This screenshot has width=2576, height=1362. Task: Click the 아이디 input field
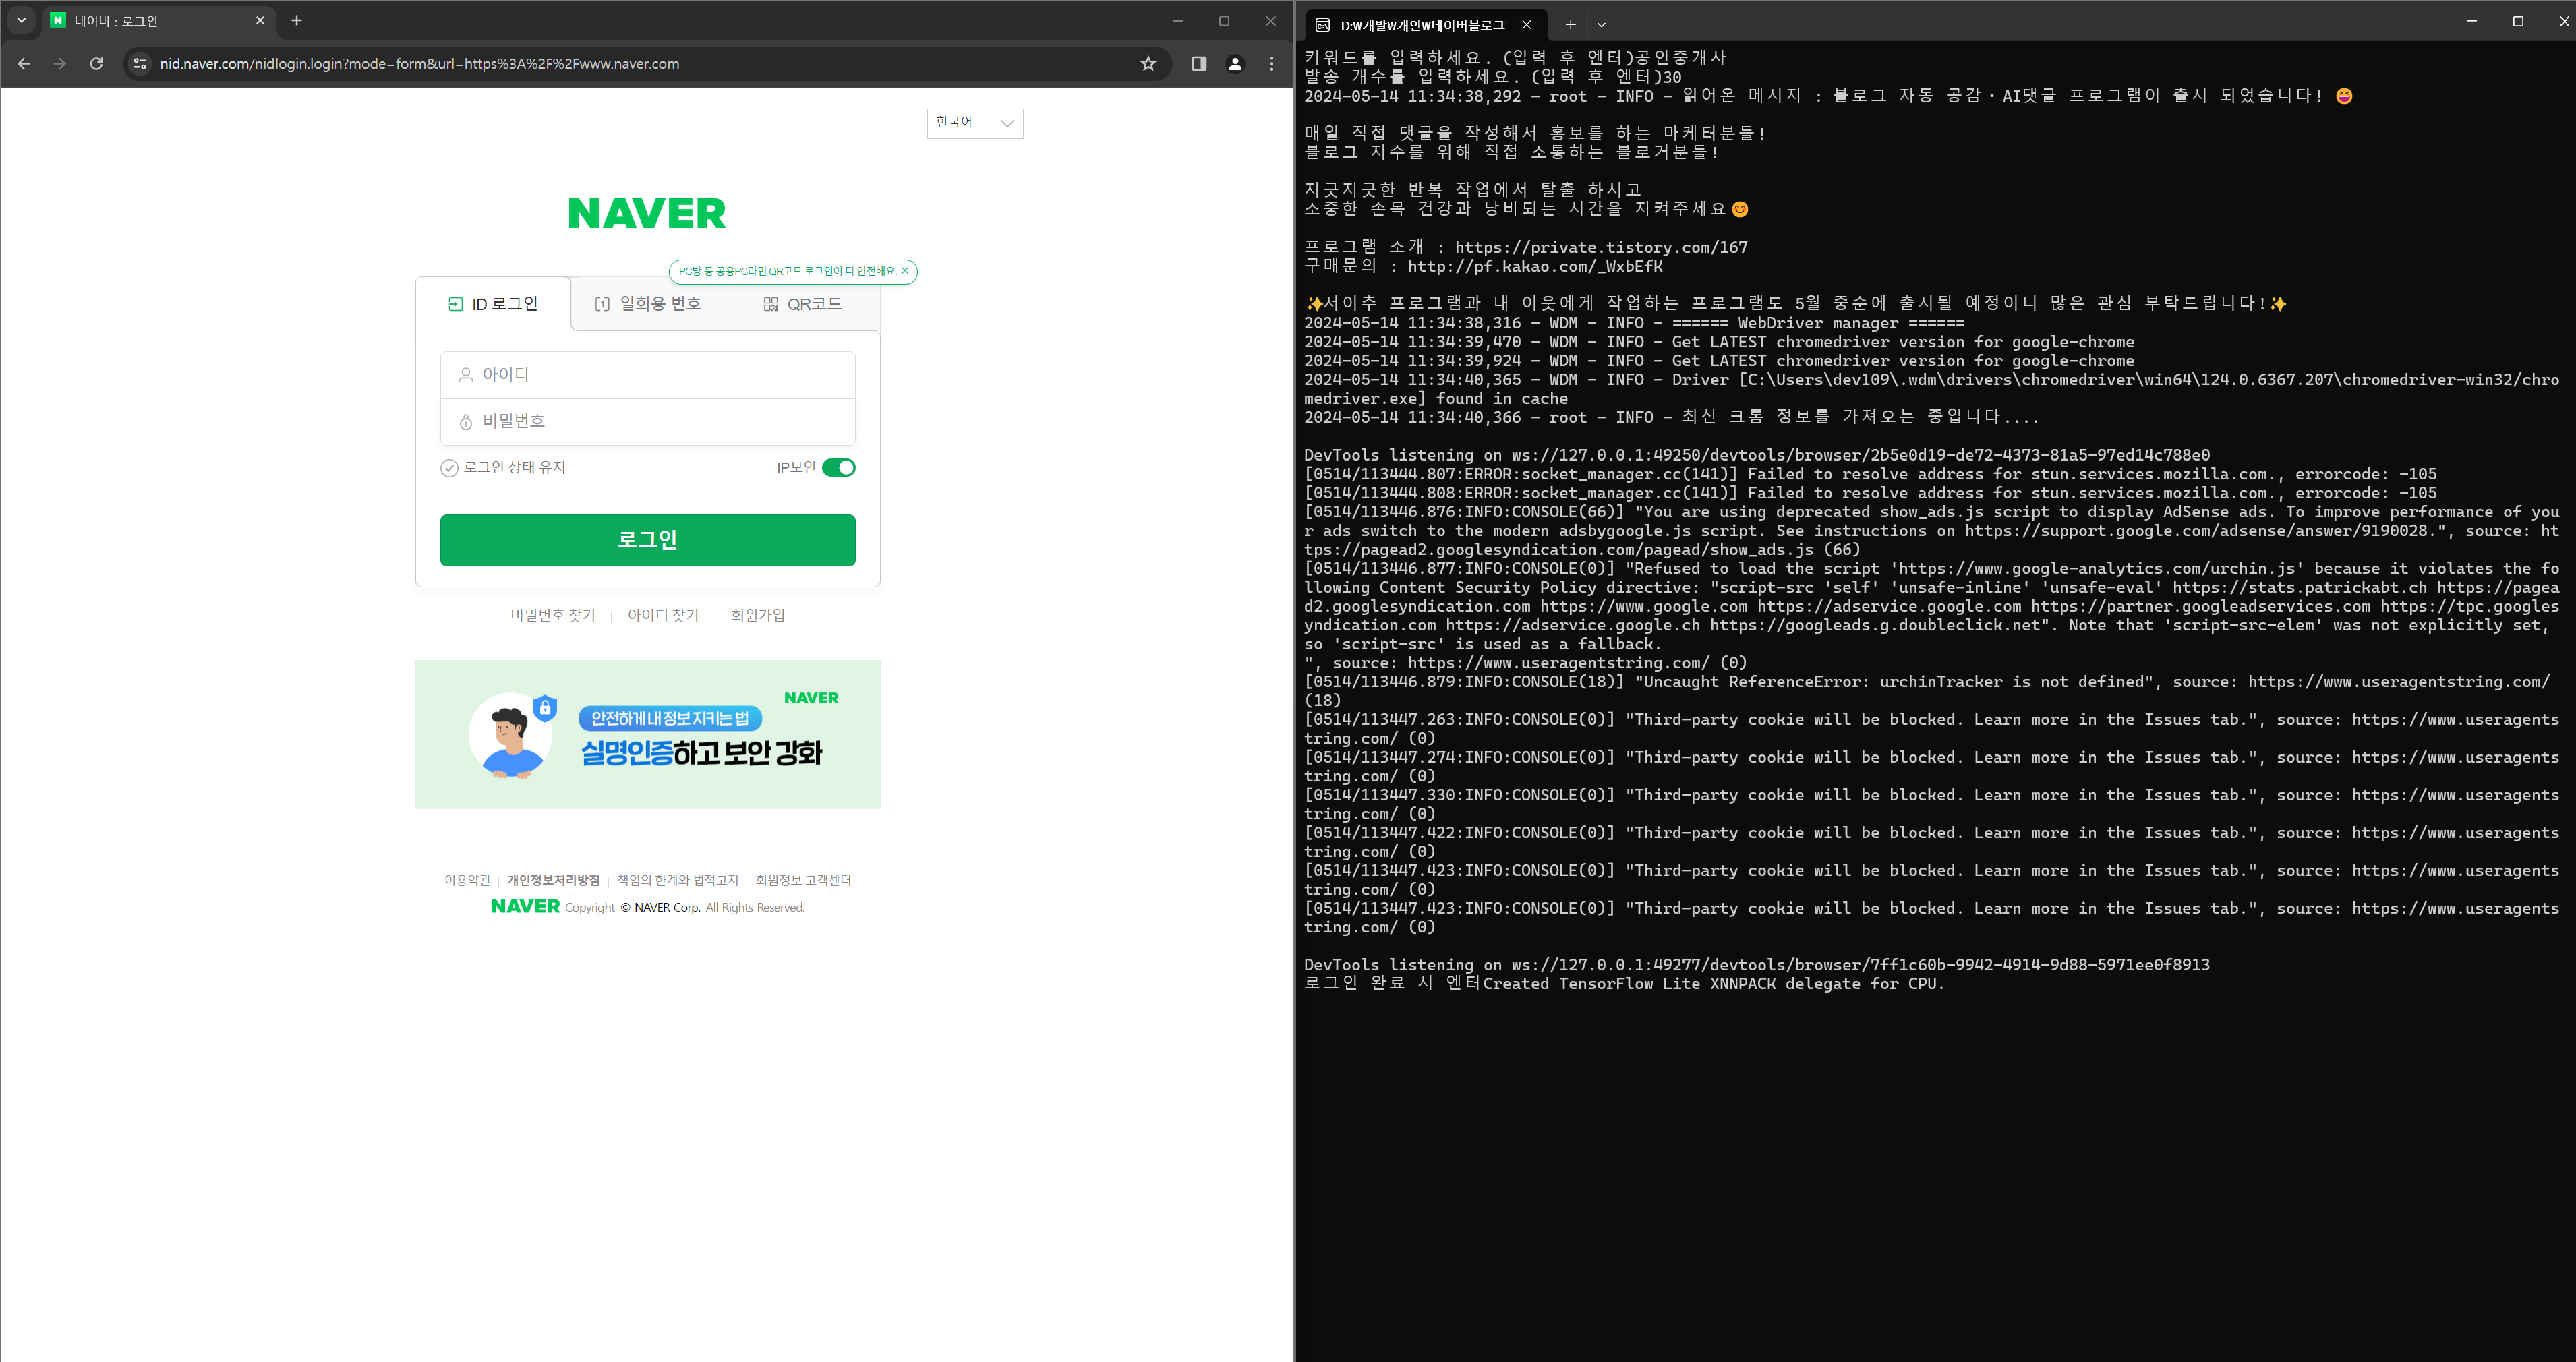coord(648,375)
